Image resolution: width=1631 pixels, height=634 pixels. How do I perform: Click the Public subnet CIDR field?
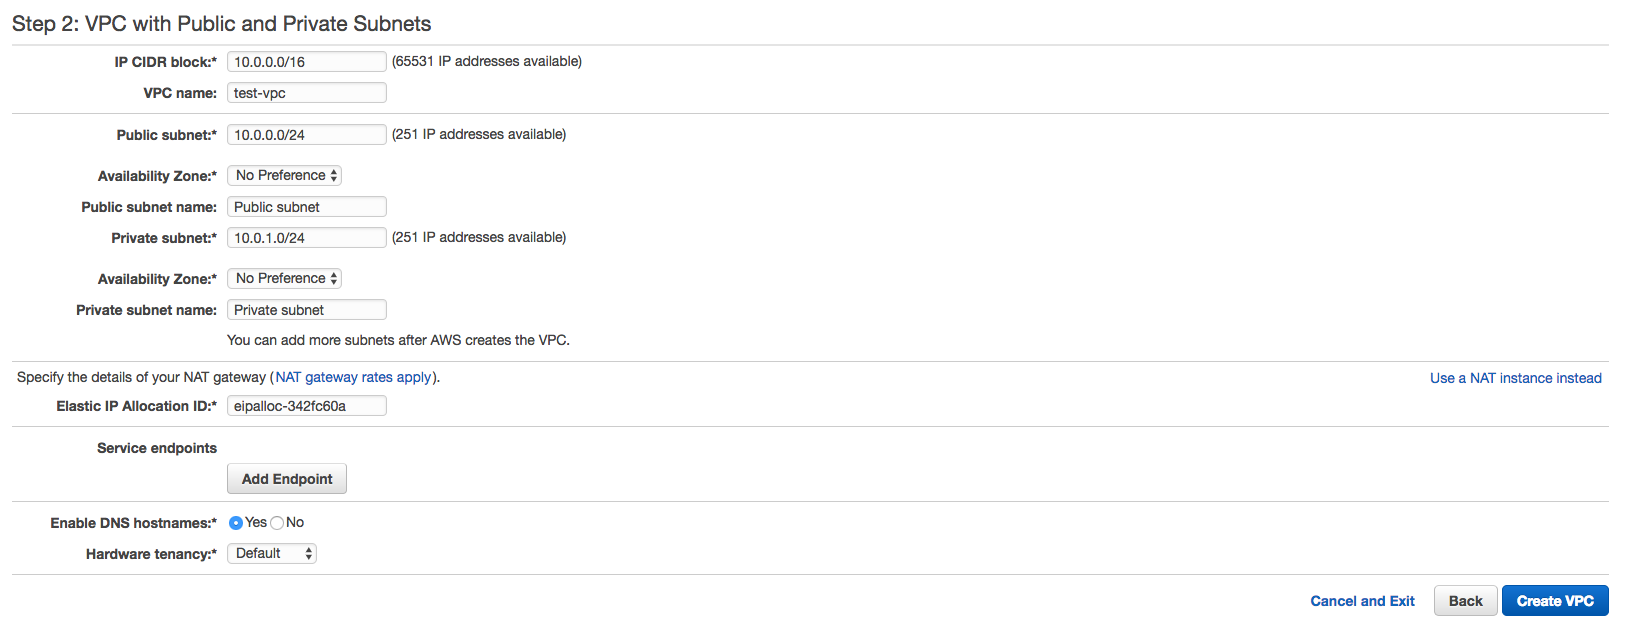click(307, 135)
